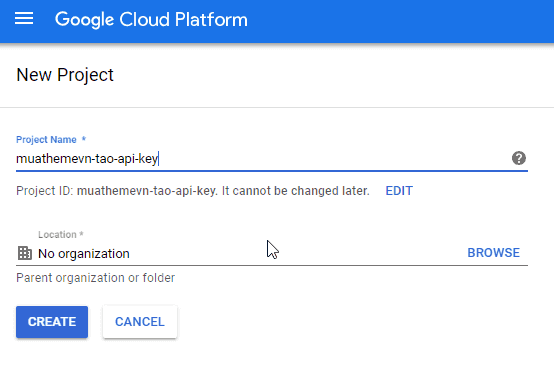Click the Google Cloud Platform title
This screenshot has height=381, width=554.
coord(151,19)
